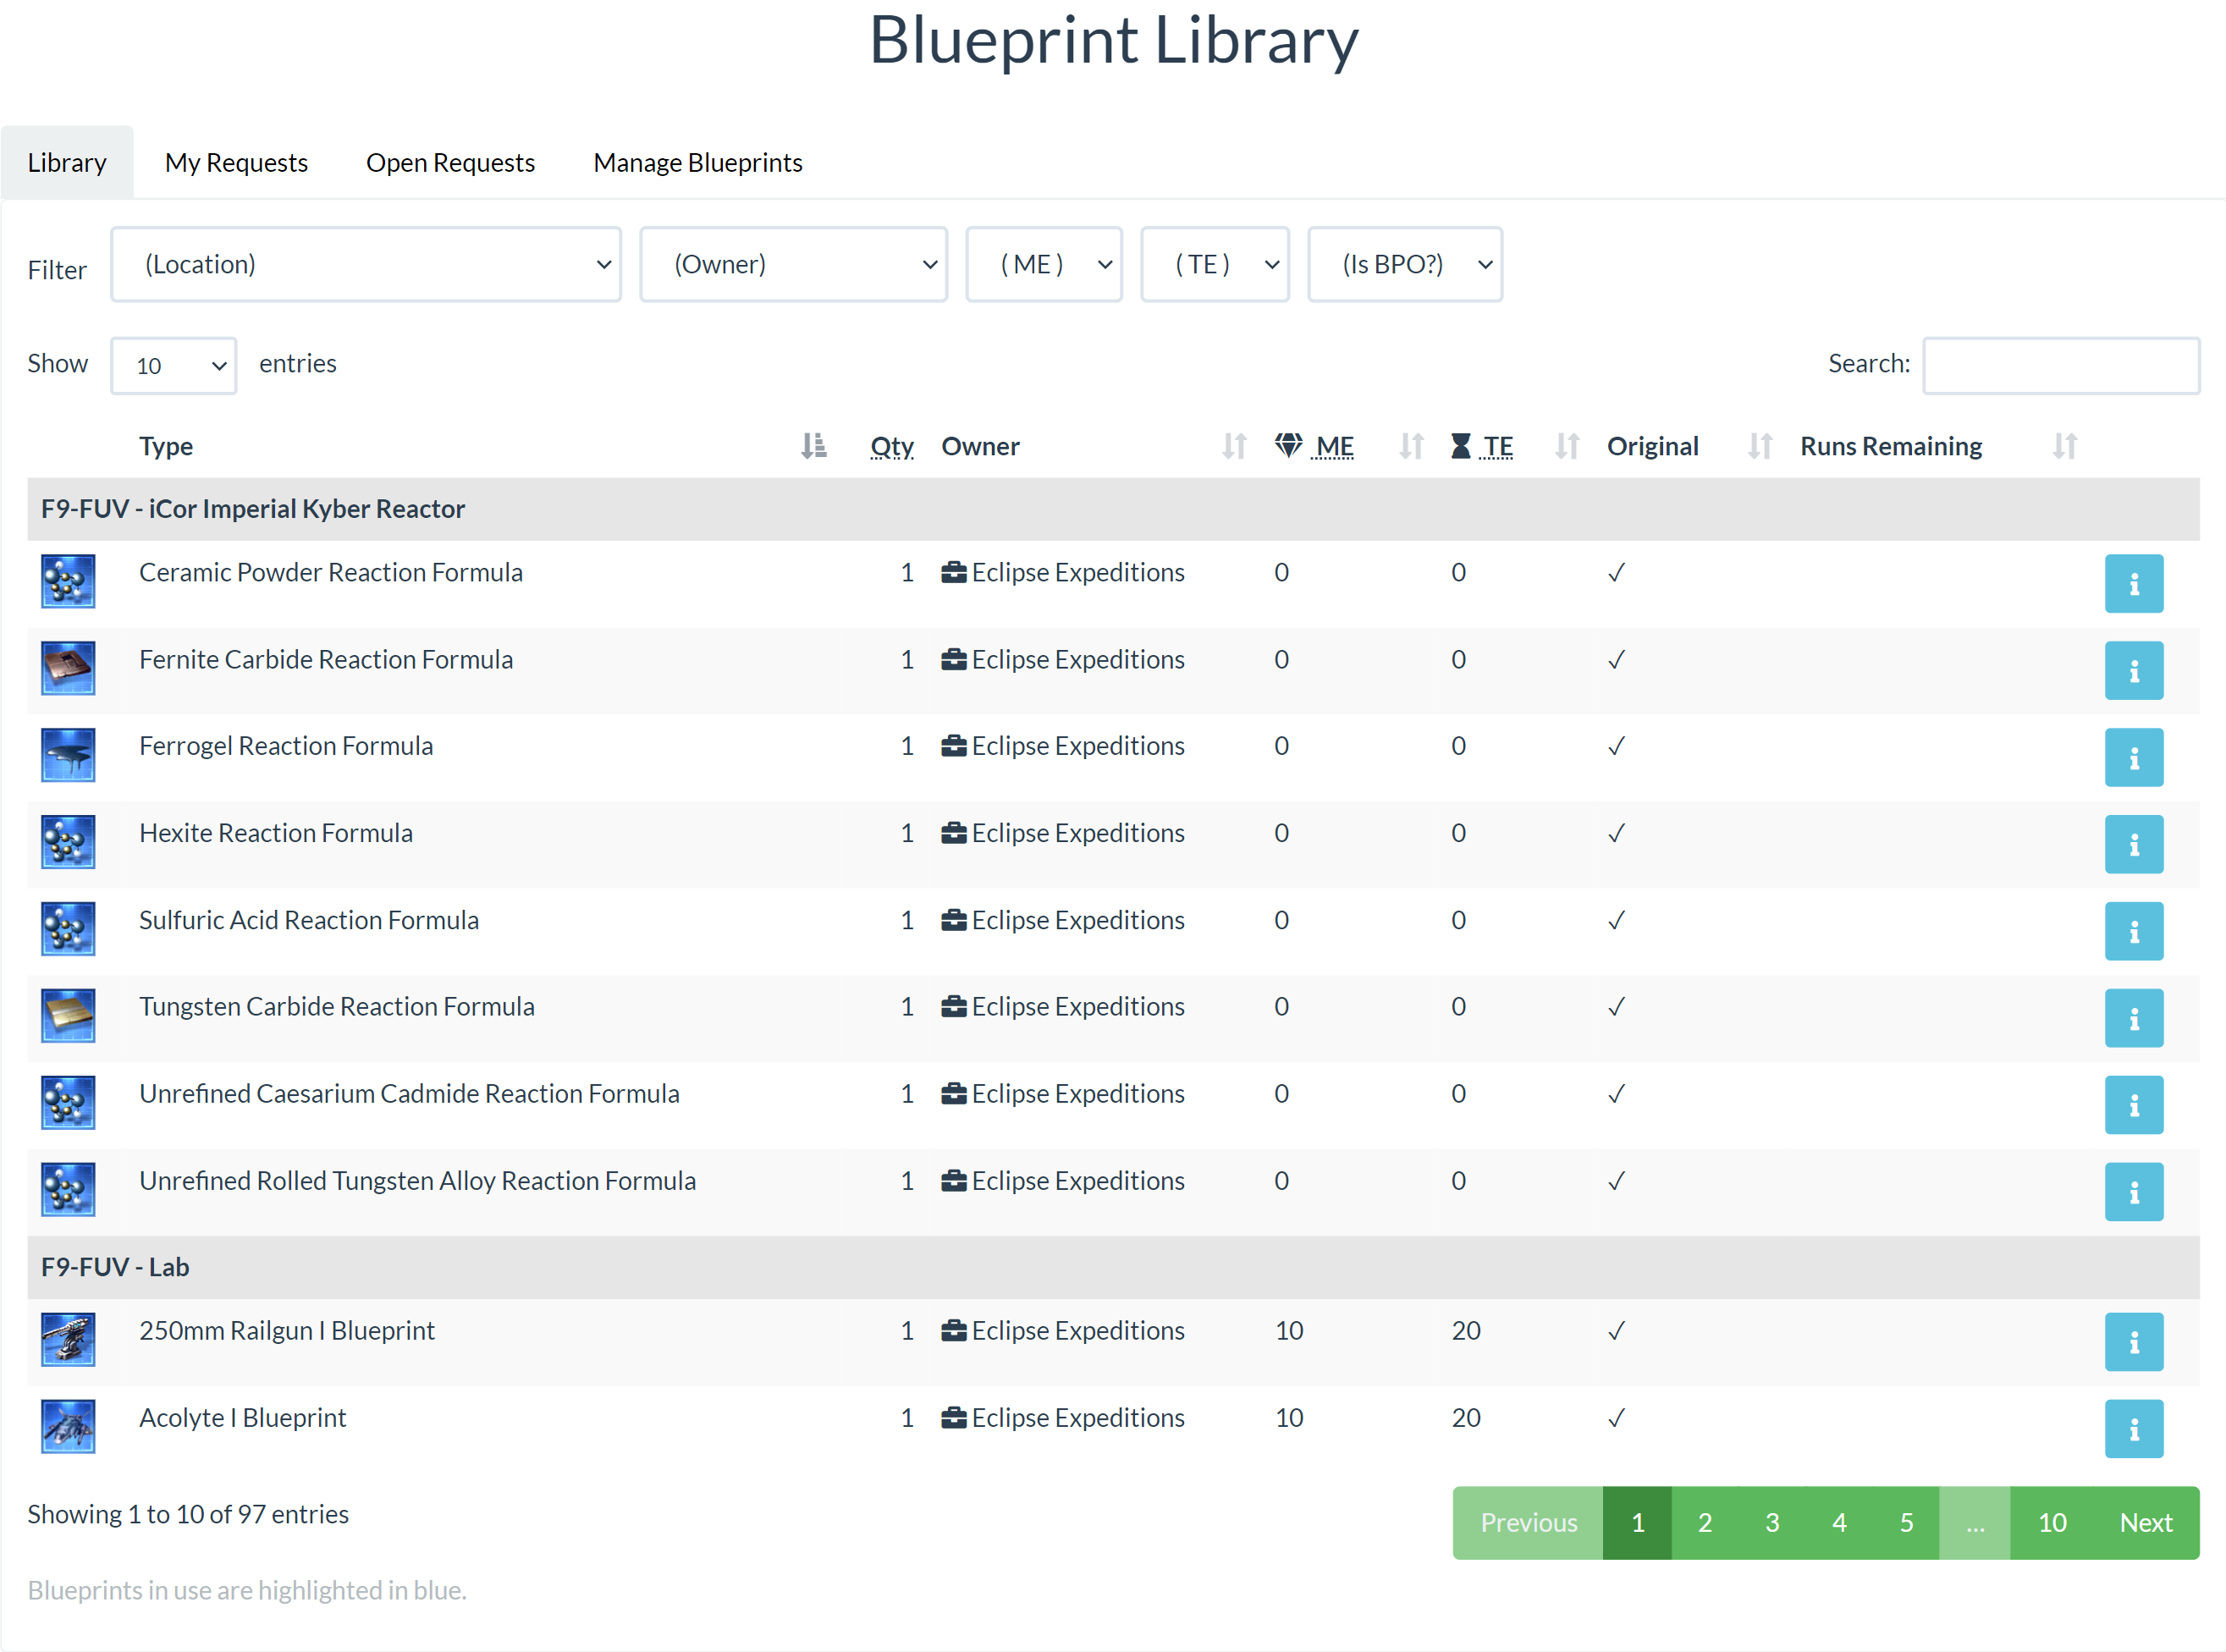Change the Show entries count dropdown
Viewport: 2226px width, 1652px height.
[x=173, y=366]
